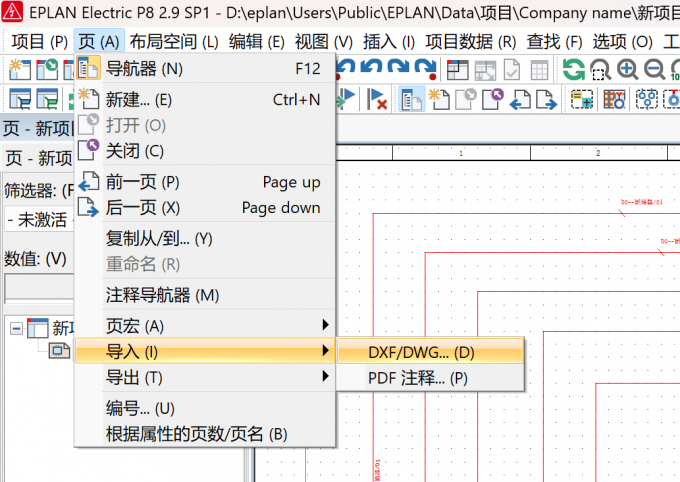This screenshot has width=680, height=482.
Task: Click the zoom window magnifier icon
Action: (601, 69)
